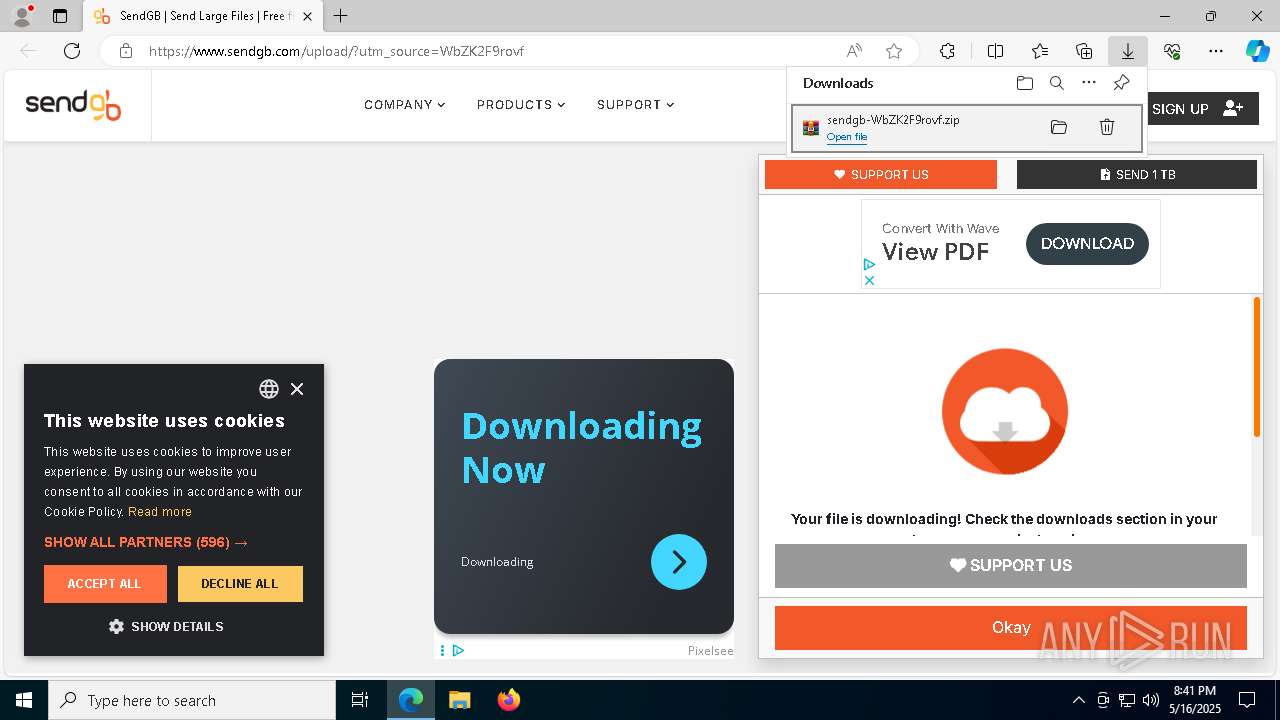Screen dimensions: 1280x720
Task: Expand the SUPPORT menu
Action: [x=636, y=105]
